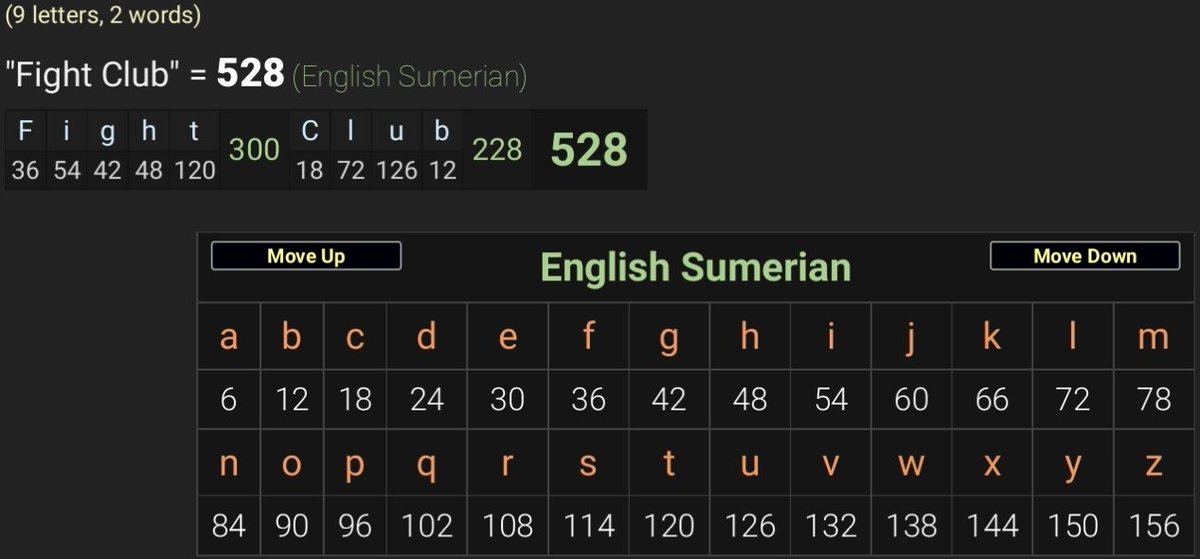Screen dimensions: 1200x559
Task: Click letter 'j' in cipher table
Action: 911,340
